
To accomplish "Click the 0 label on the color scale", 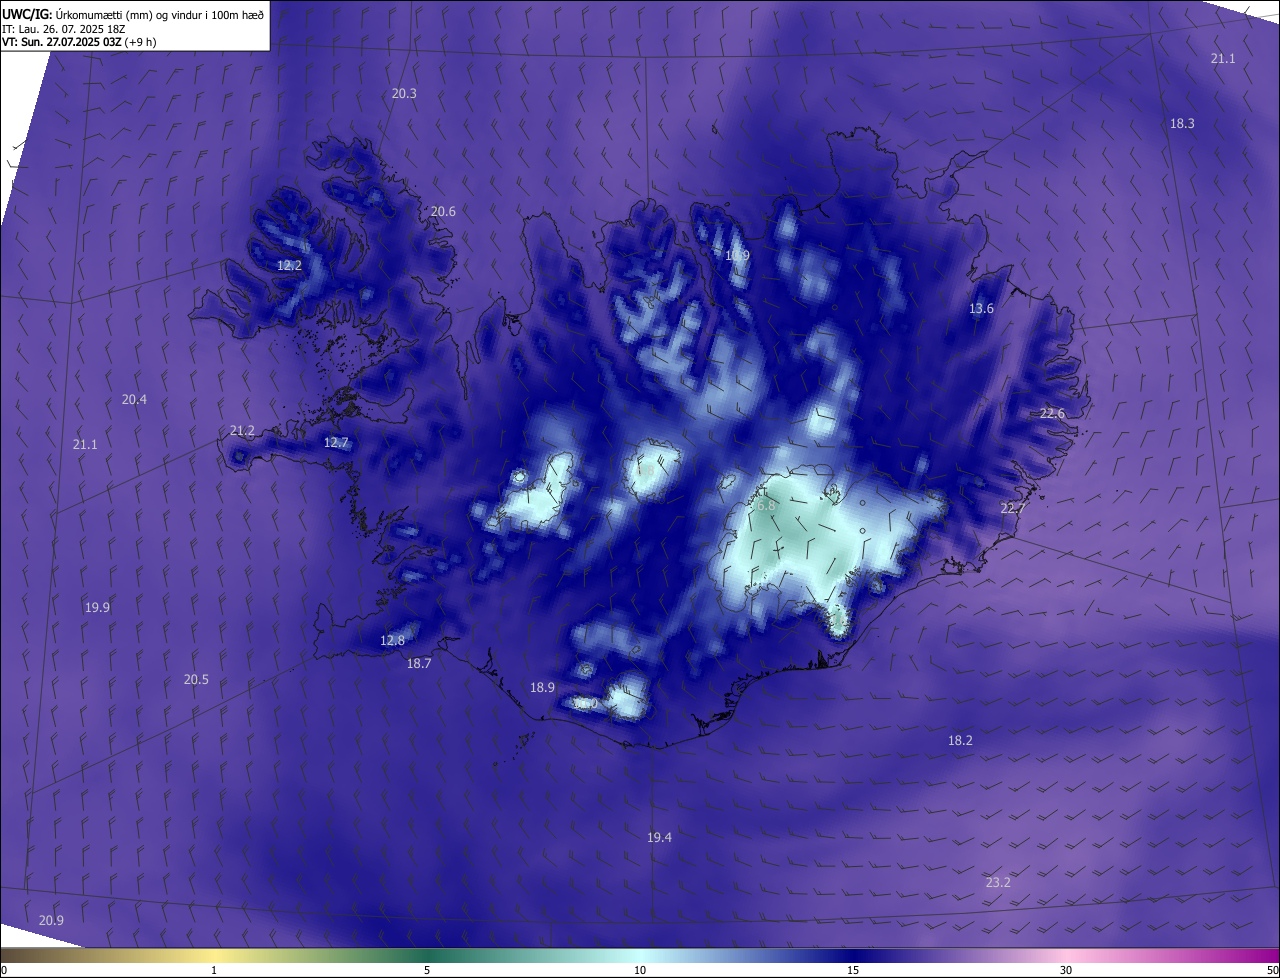I will pos(4,970).
